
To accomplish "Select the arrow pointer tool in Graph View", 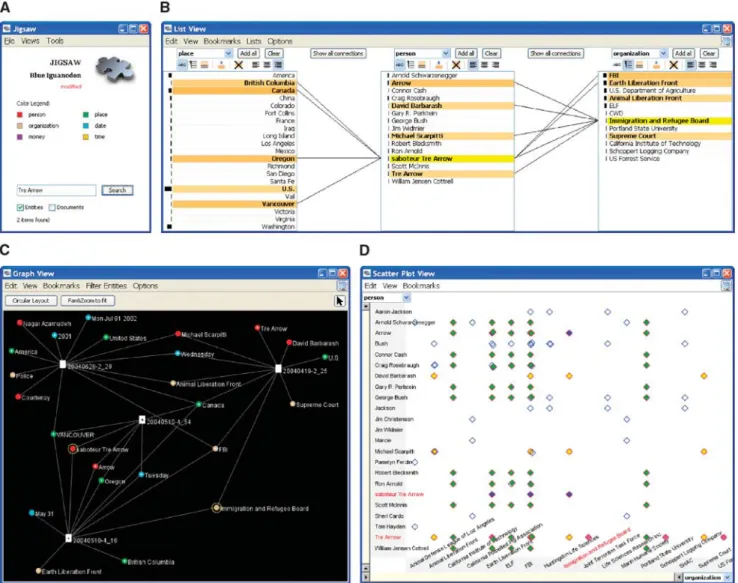I will pos(340,301).
